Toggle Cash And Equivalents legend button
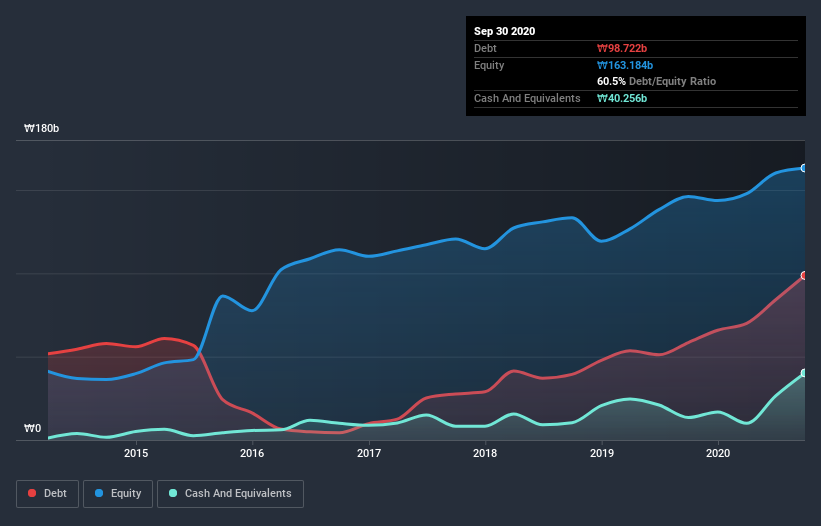Viewport: 821px width, 526px height. point(230,494)
